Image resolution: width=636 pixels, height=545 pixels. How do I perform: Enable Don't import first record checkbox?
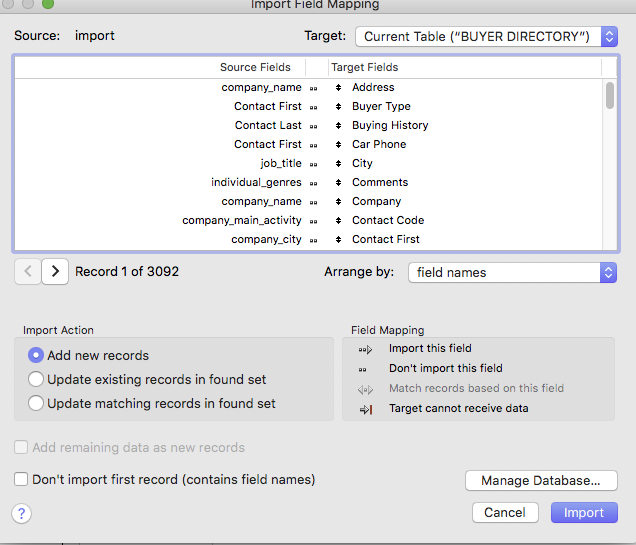pos(21,480)
